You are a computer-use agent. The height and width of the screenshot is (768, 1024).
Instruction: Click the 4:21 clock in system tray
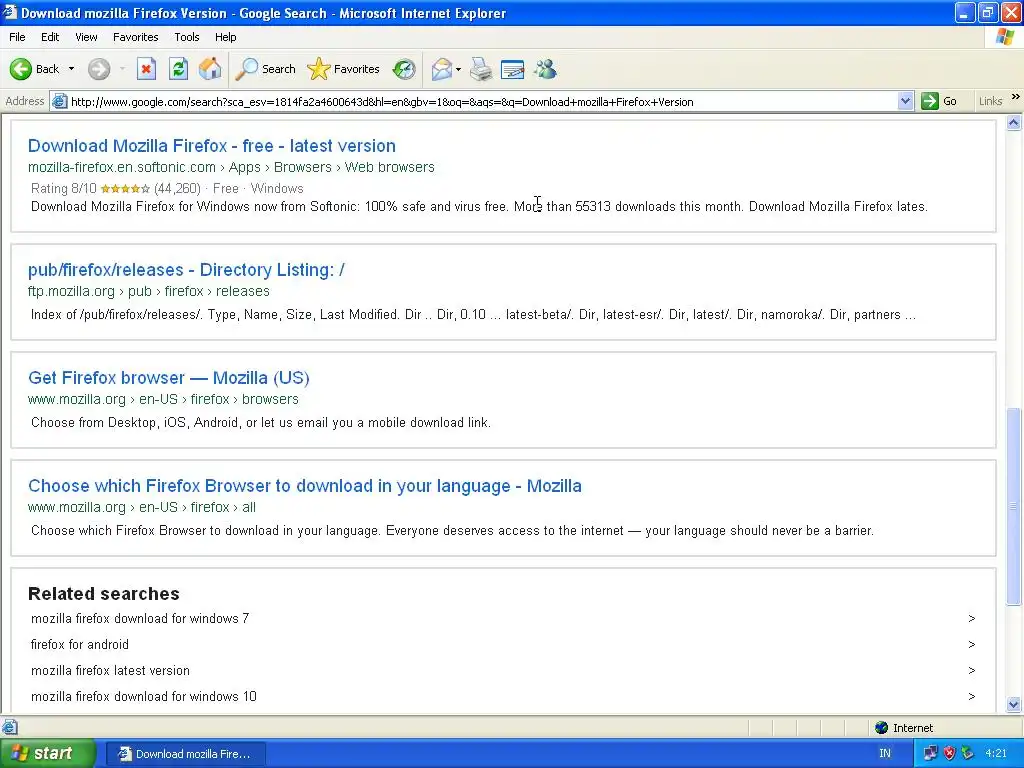click(996, 754)
